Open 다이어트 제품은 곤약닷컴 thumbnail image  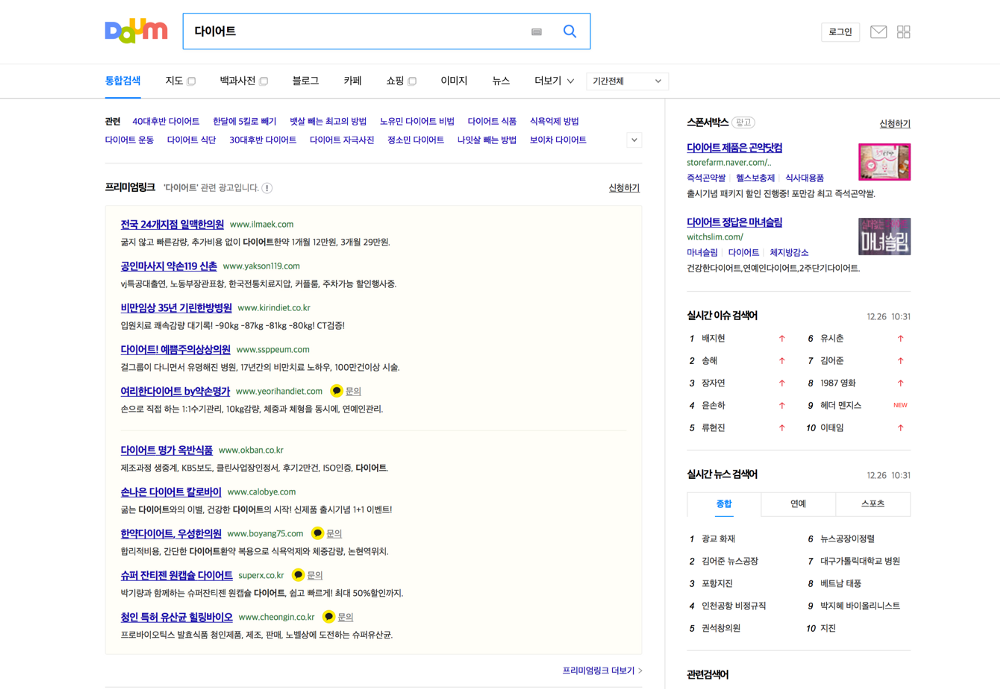(x=884, y=162)
